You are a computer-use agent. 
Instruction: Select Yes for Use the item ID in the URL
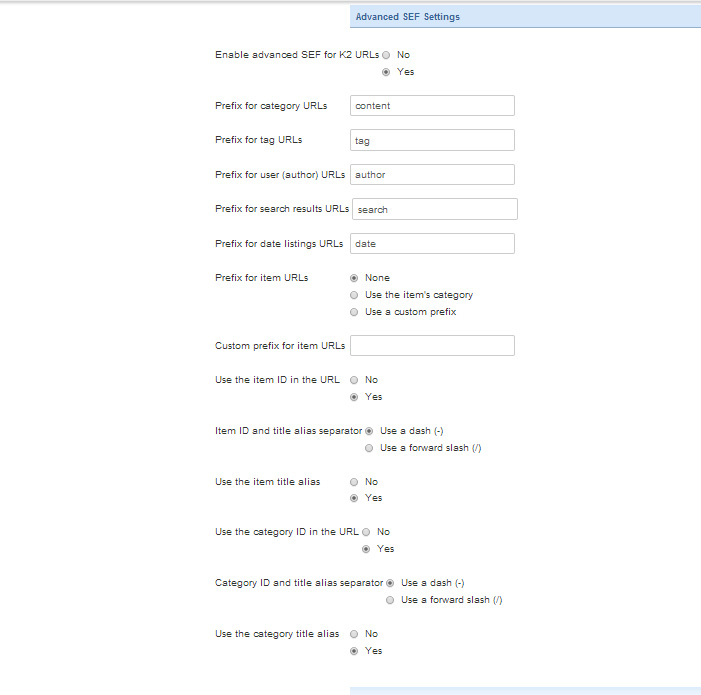(x=354, y=397)
